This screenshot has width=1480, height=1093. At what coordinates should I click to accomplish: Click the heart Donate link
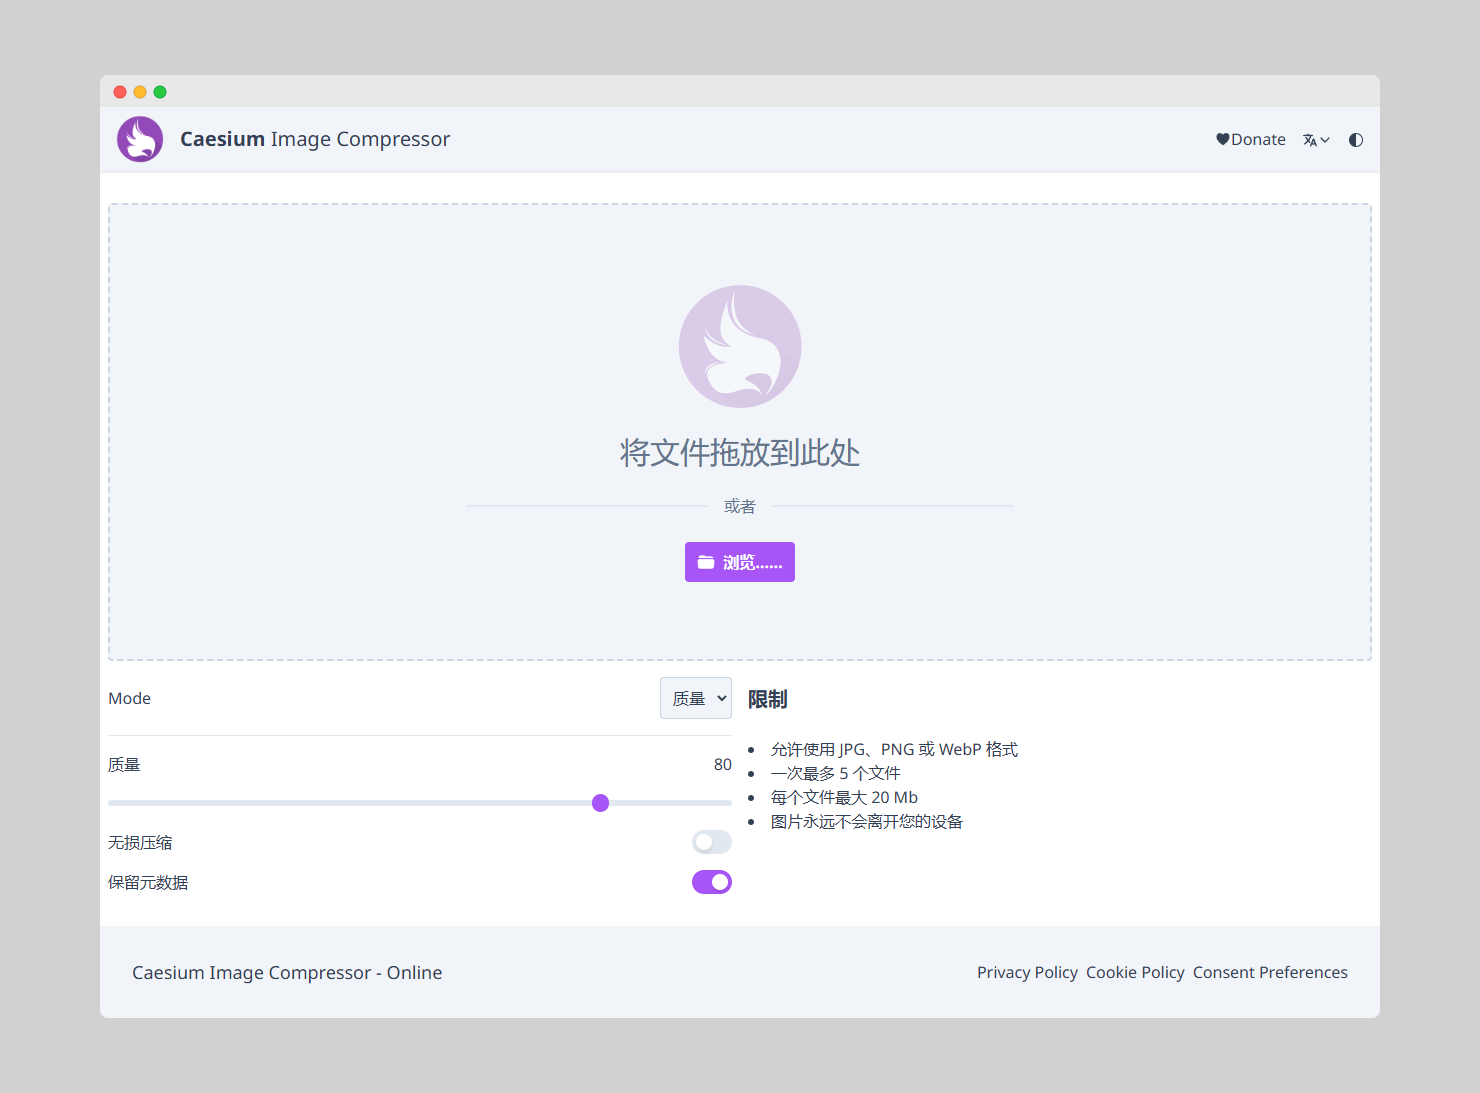pyautogui.click(x=1250, y=140)
